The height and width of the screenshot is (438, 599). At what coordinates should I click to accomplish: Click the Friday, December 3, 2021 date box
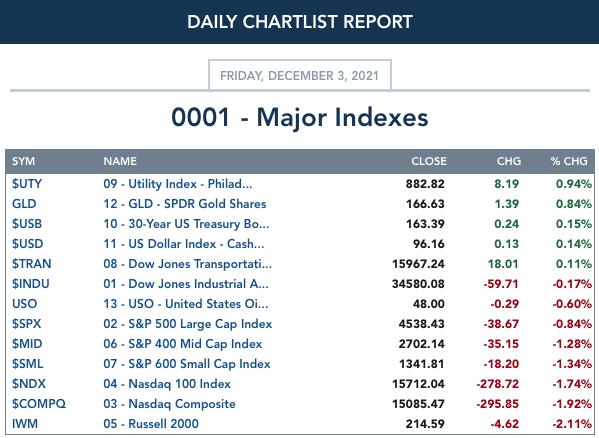(x=300, y=75)
